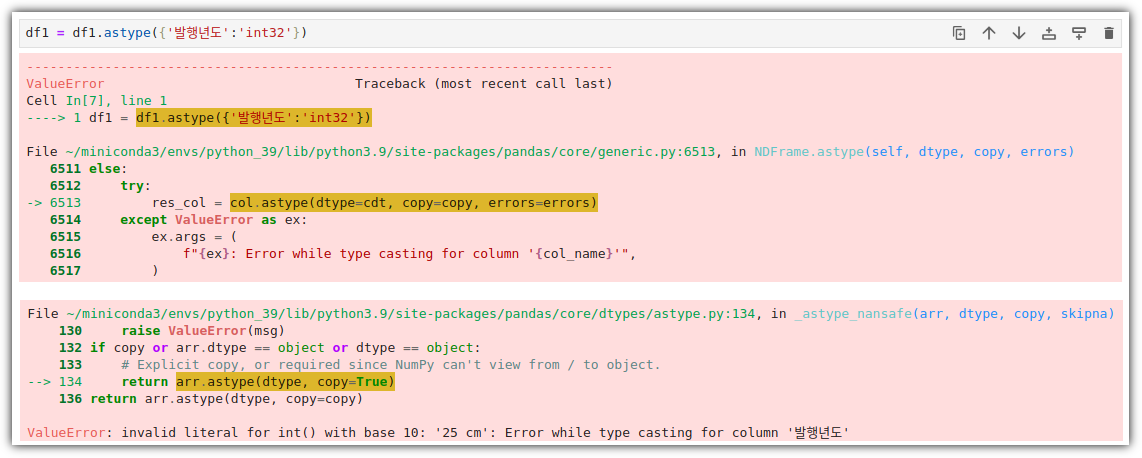Click the line 6516 f-string error message

(x=411, y=253)
